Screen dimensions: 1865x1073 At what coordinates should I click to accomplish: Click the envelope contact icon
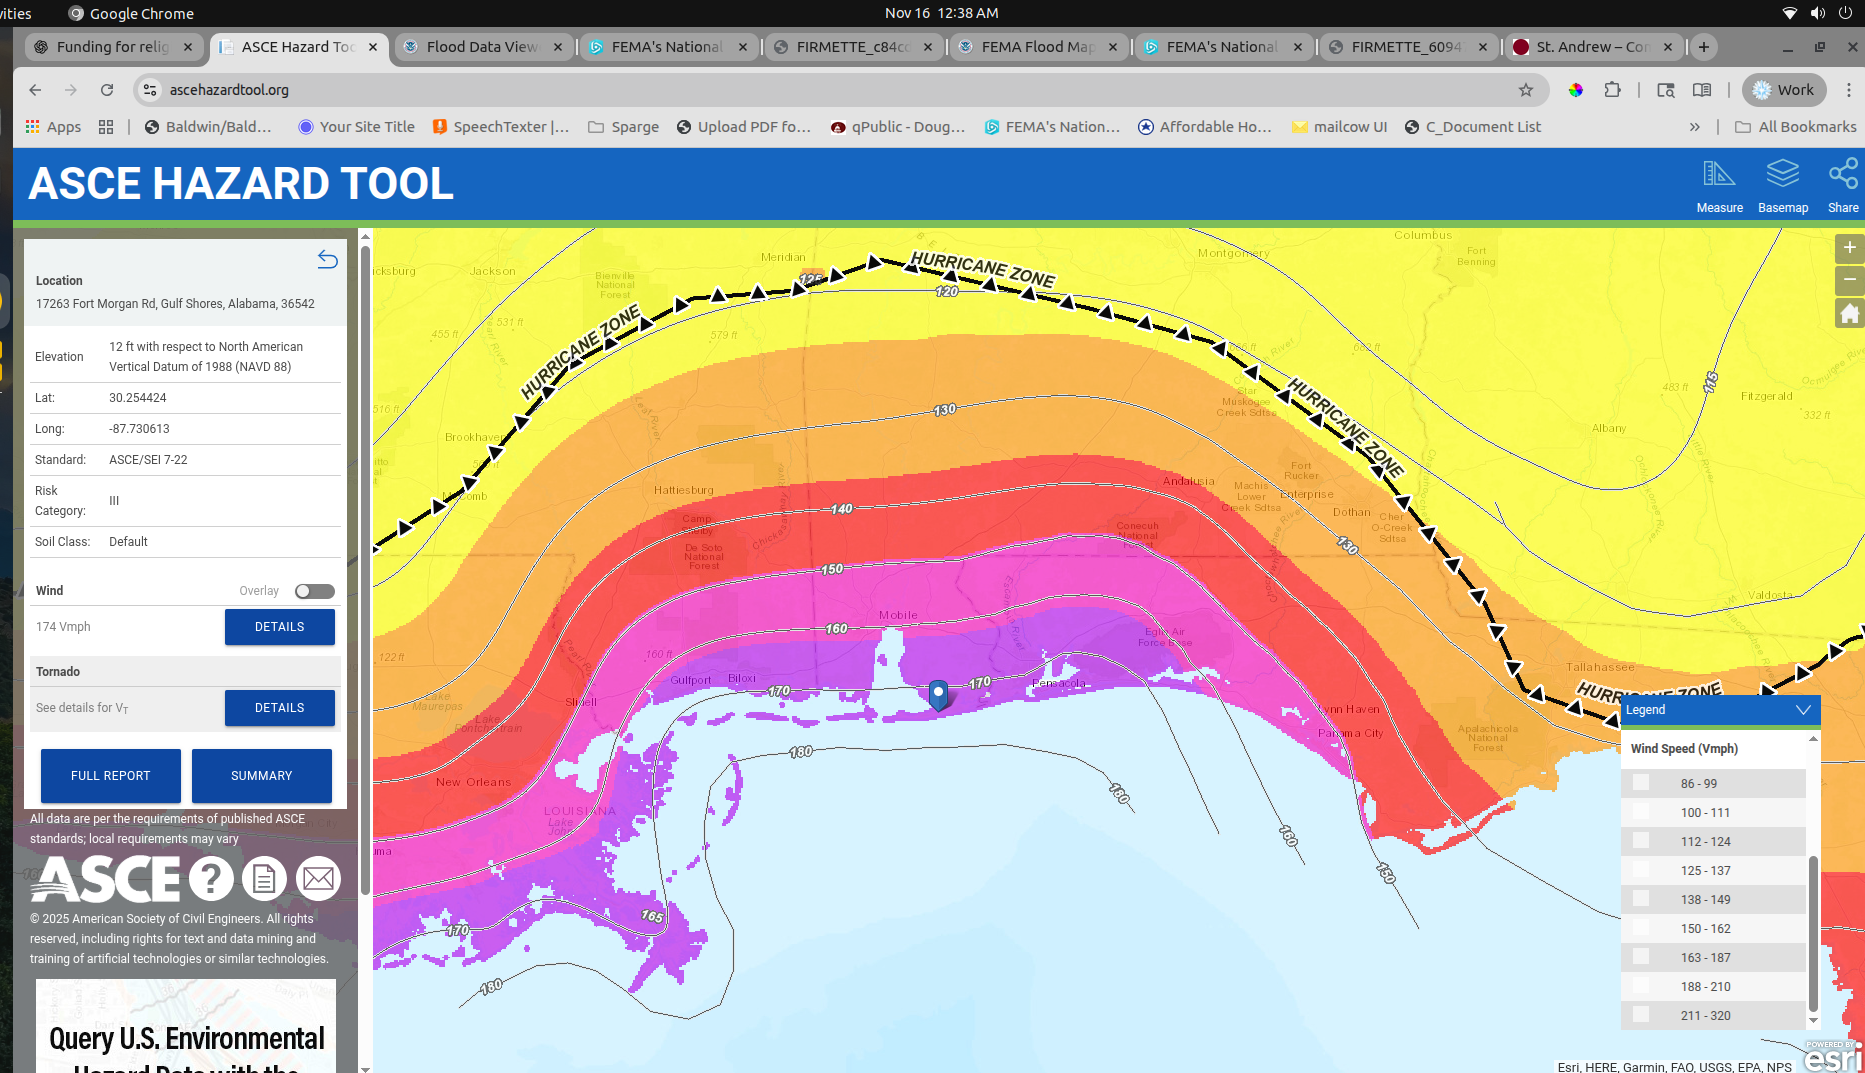point(318,877)
